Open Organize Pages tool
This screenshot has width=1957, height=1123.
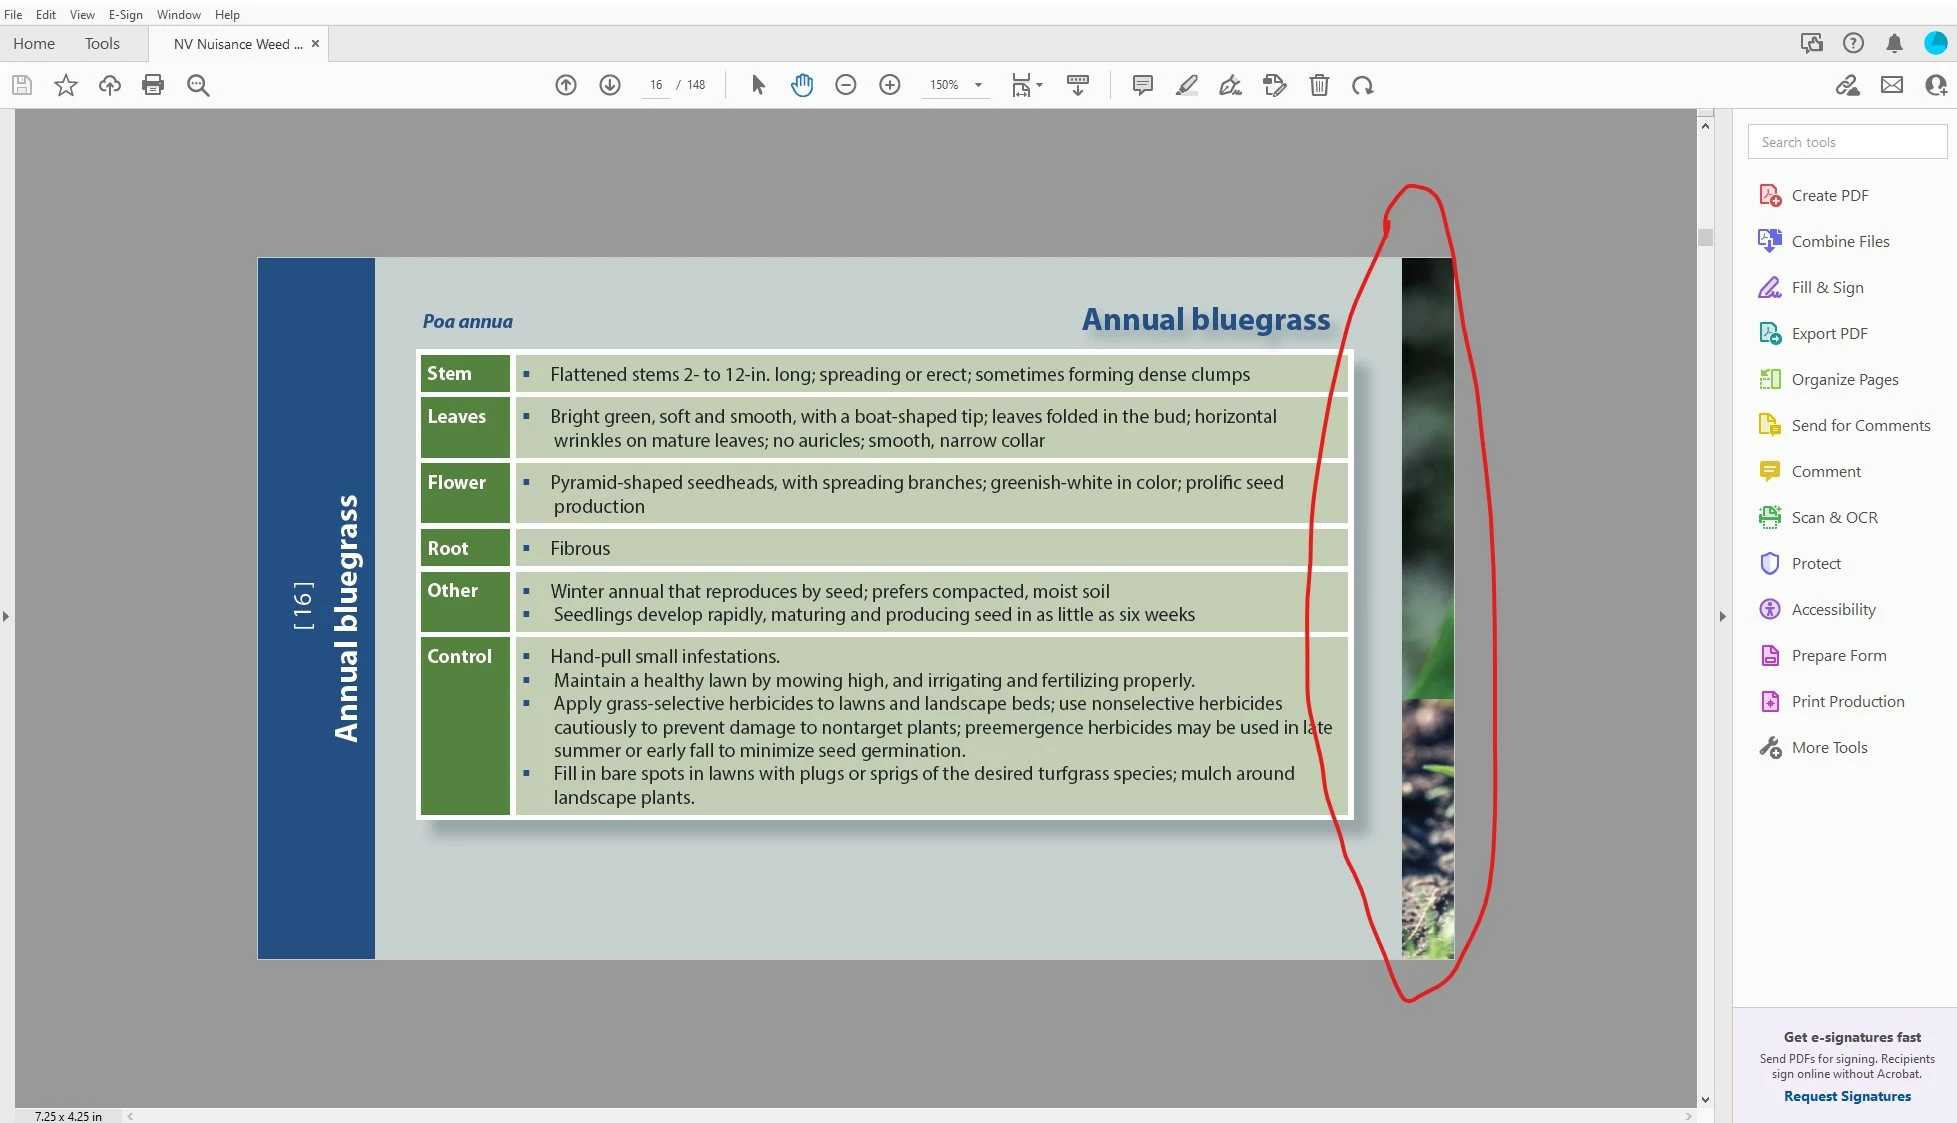click(x=1844, y=379)
